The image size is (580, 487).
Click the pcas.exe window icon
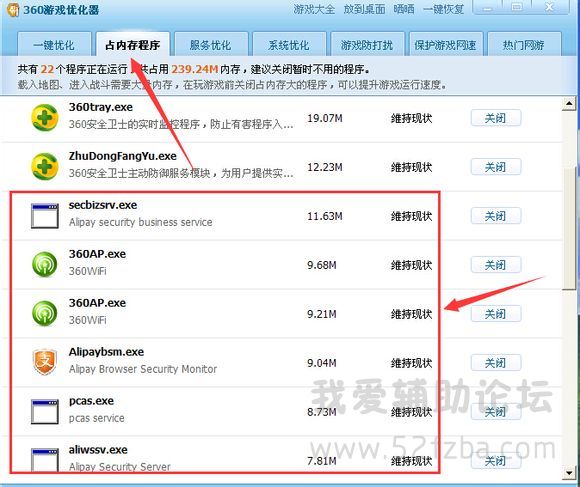(44, 411)
